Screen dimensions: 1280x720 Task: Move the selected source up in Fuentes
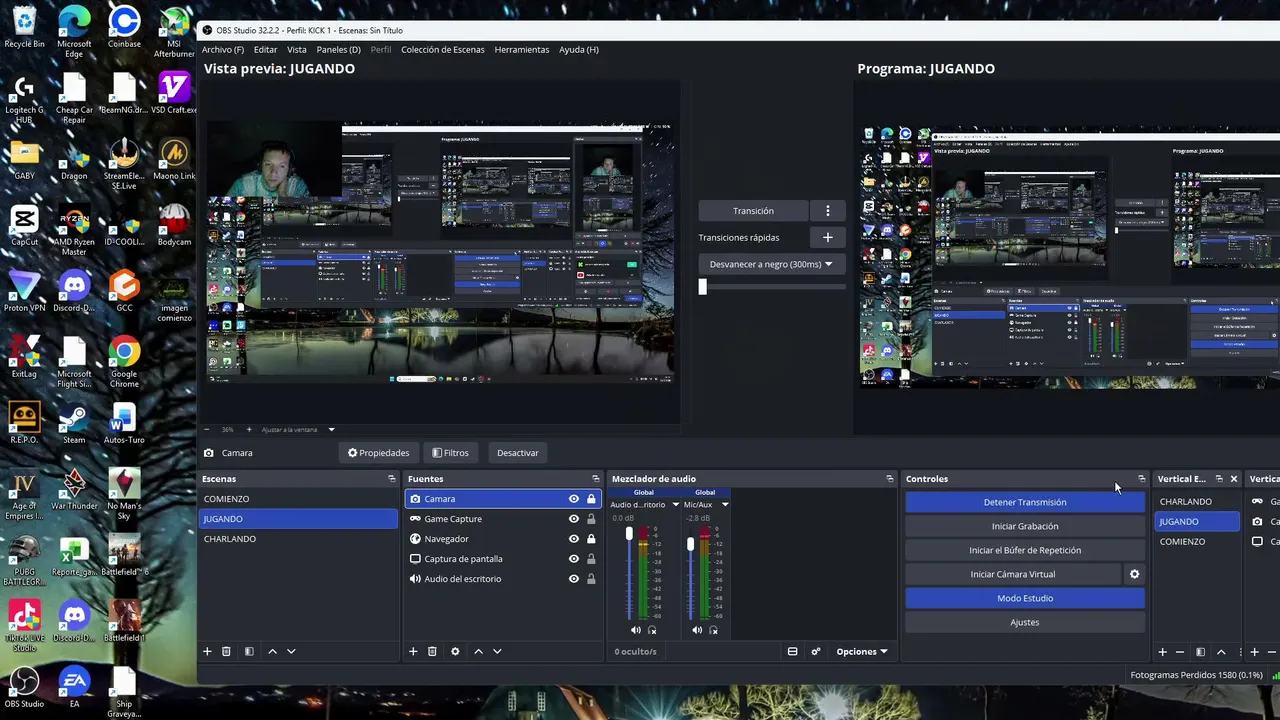point(478,651)
